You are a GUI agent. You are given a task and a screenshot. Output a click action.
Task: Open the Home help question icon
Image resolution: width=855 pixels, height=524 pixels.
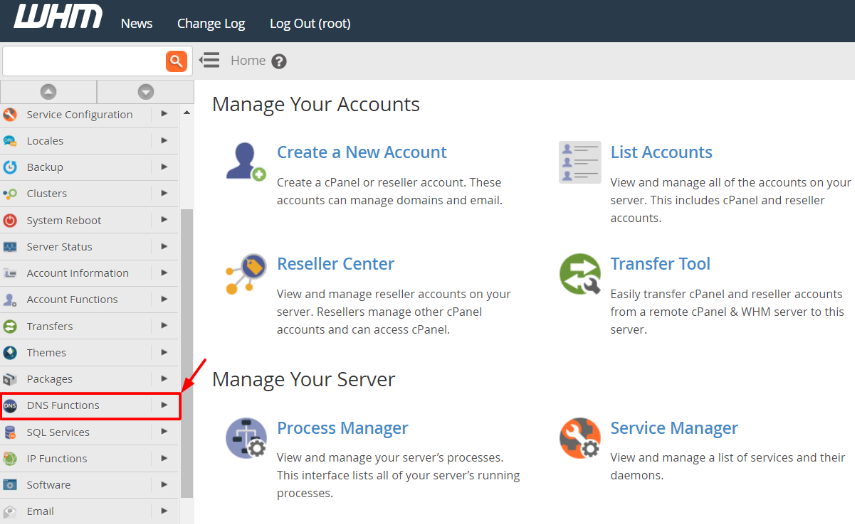tap(279, 61)
